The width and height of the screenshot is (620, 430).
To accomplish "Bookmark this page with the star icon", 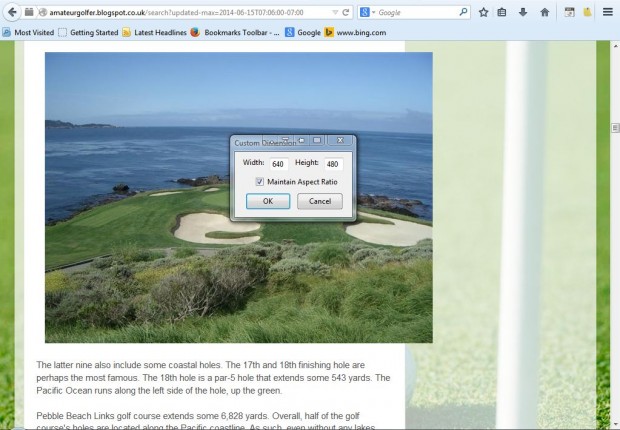I will pos(483,13).
